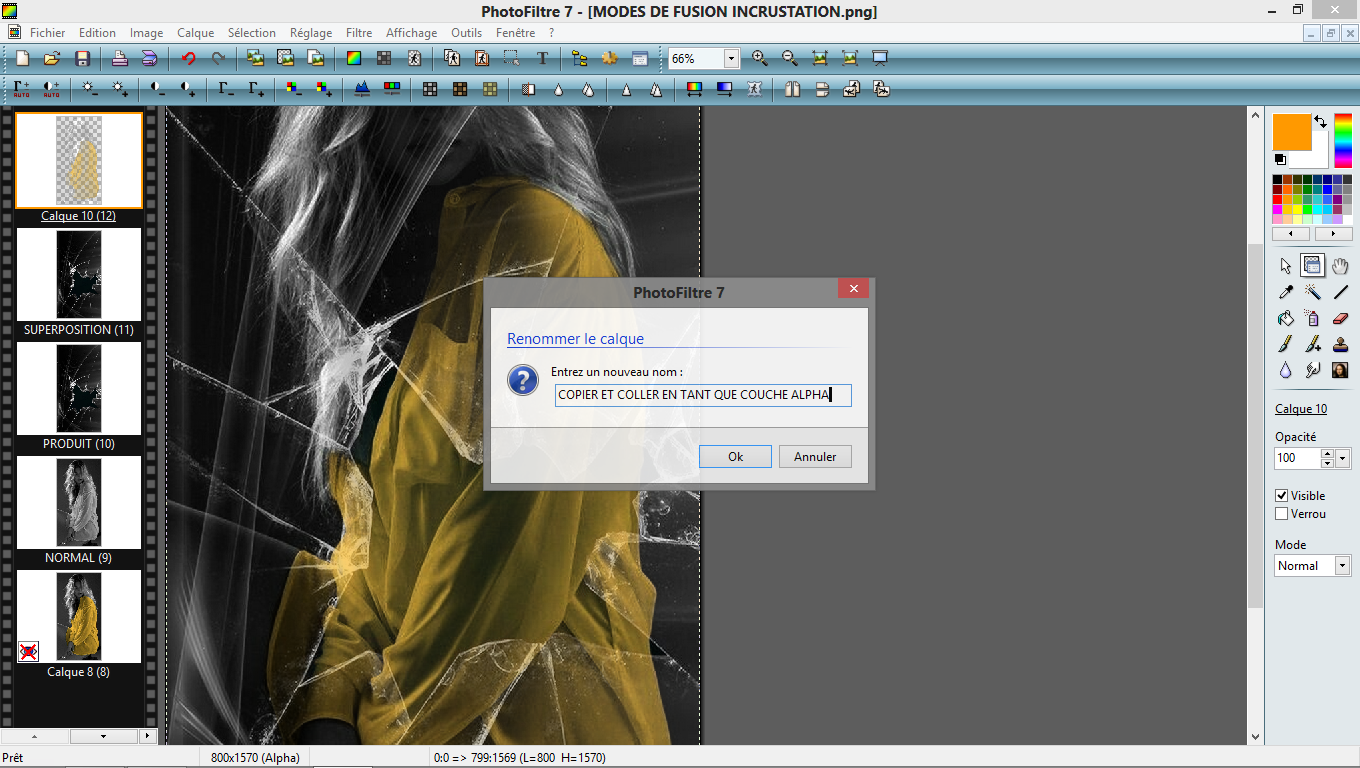The width and height of the screenshot is (1360, 768).
Task: Click the Opacité value field
Action: pyautogui.click(x=1297, y=458)
